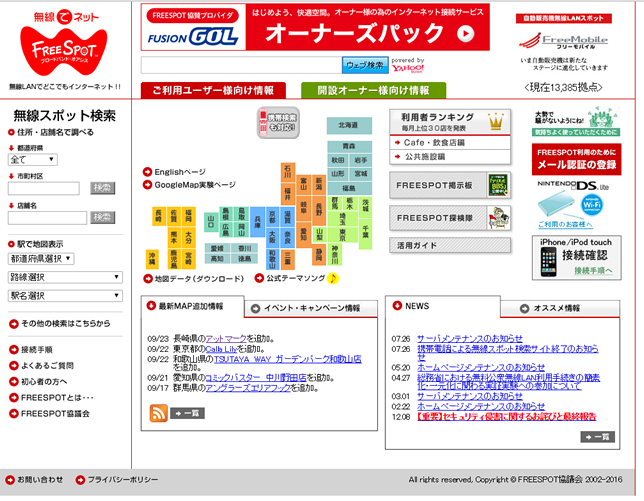The image size is (644, 501).
Task: Open the privacy policy footer link
Action: pos(117,480)
